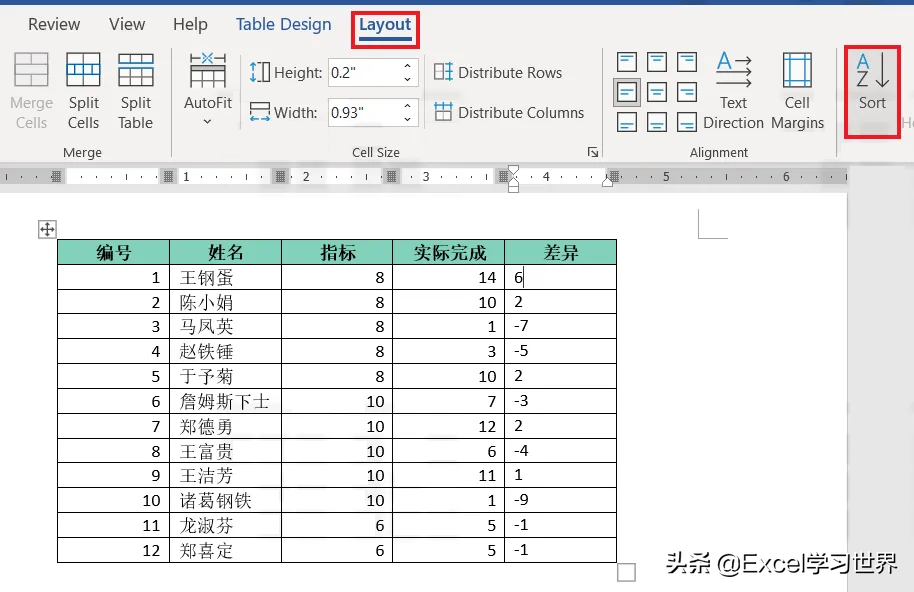914x592 pixels.
Task: Increase Height using the up stepper arrow
Action: [406, 66]
